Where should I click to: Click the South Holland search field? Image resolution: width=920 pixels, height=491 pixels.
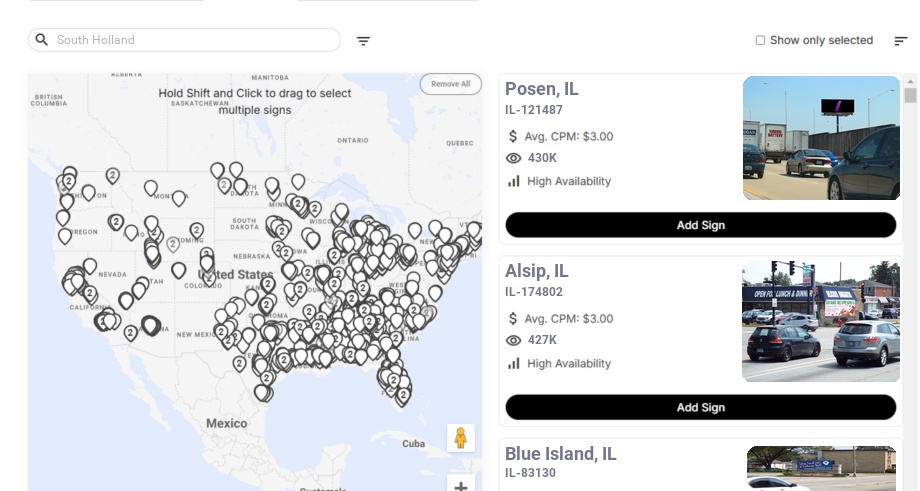pos(190,40)
